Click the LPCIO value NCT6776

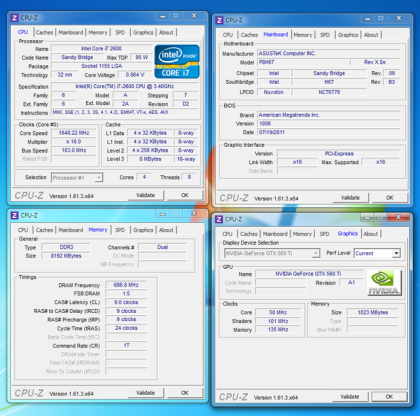329,92
